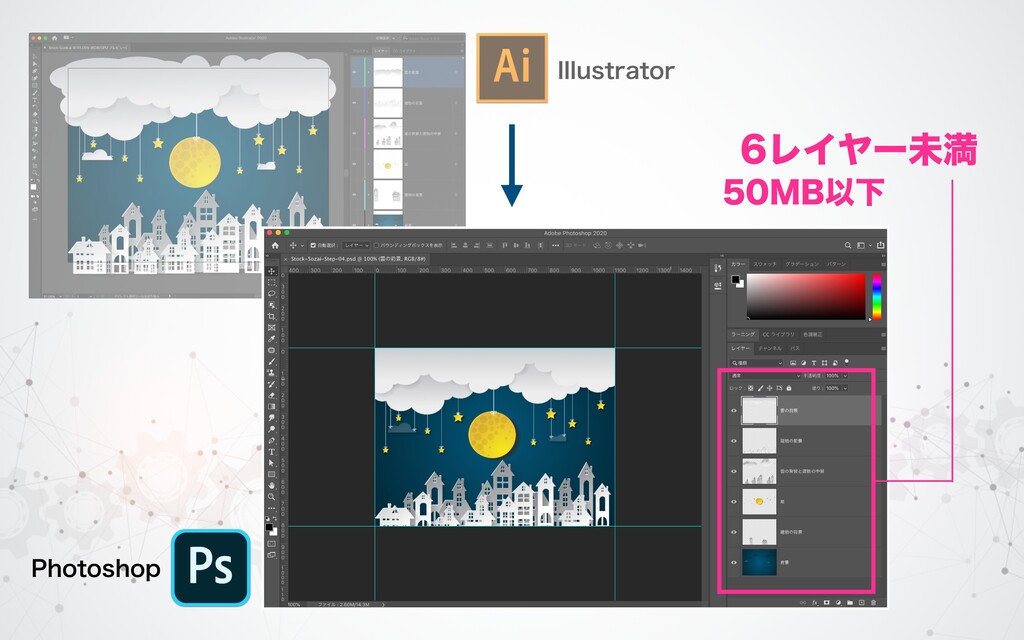Viewport: 1024px width, 640px height.
Task: Select the Crop tool
Action: pos(272,316)
